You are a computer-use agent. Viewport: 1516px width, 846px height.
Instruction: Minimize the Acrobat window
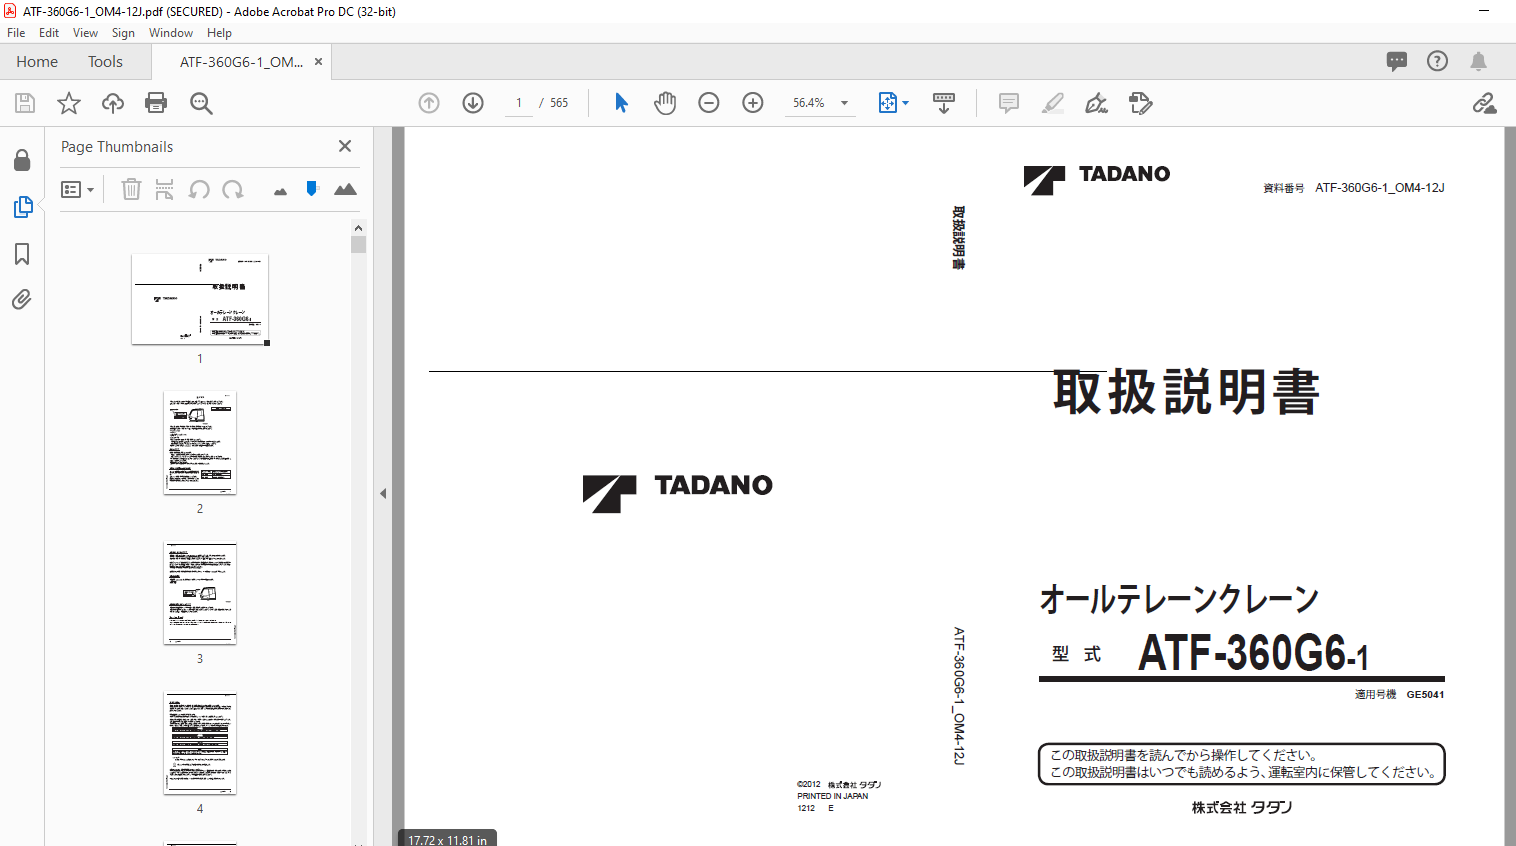(x=1484, y=11)
